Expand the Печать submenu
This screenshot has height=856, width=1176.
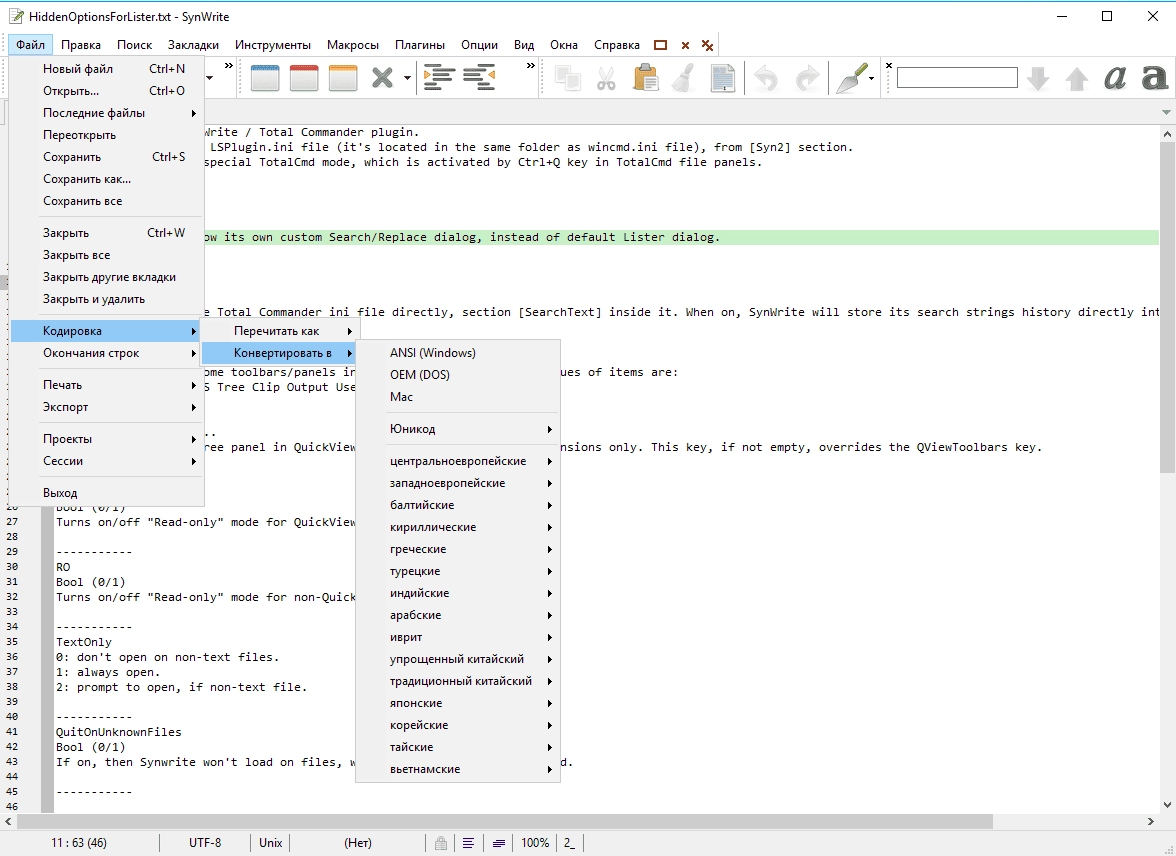pyautogui.click(x=107, y=385)
